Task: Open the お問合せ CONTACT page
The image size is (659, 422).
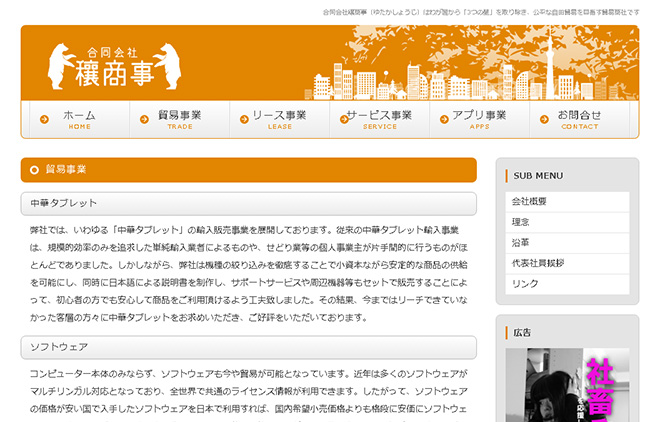Action: (x=580, y=120)
